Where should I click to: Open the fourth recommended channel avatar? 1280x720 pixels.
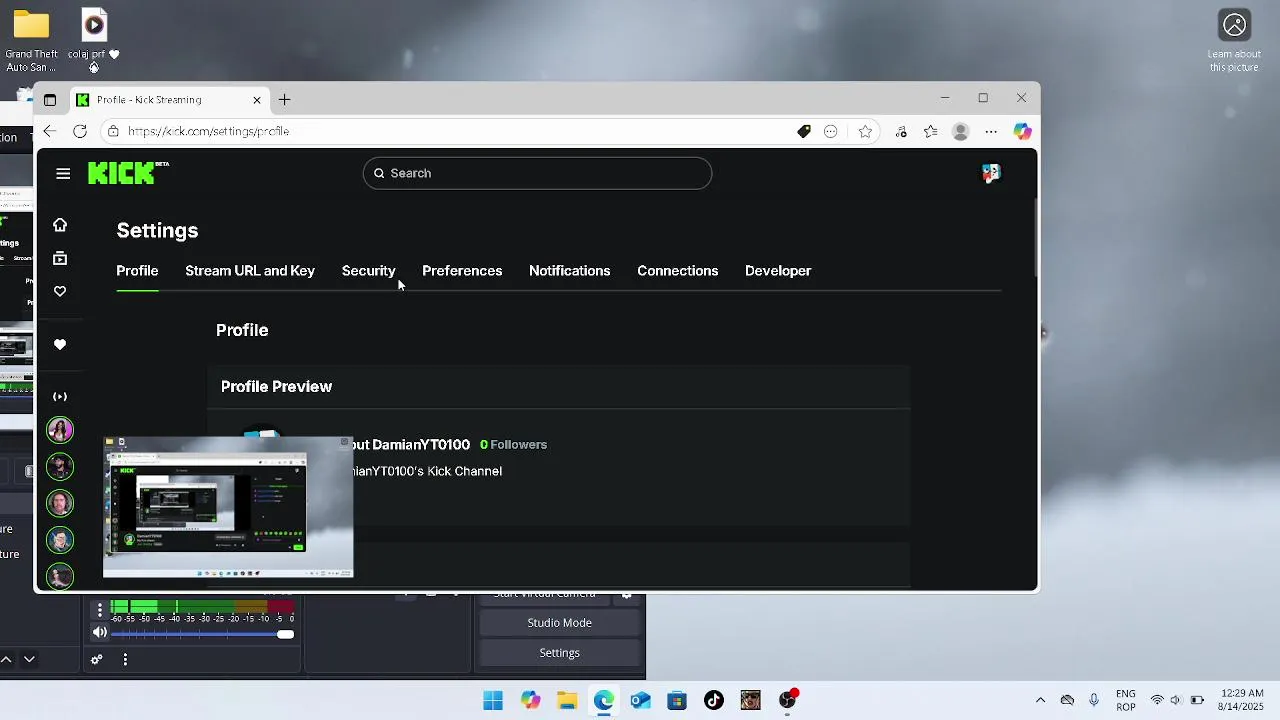click(60, 540)
